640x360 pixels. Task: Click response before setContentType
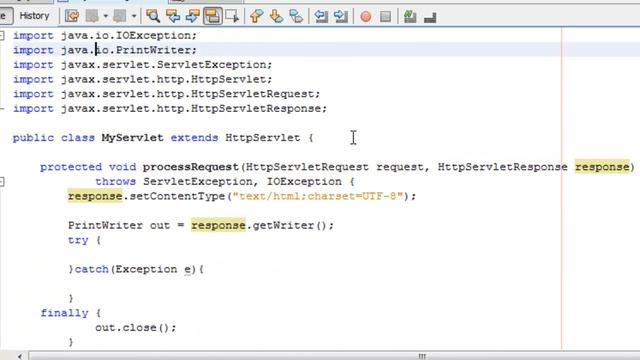95,196
